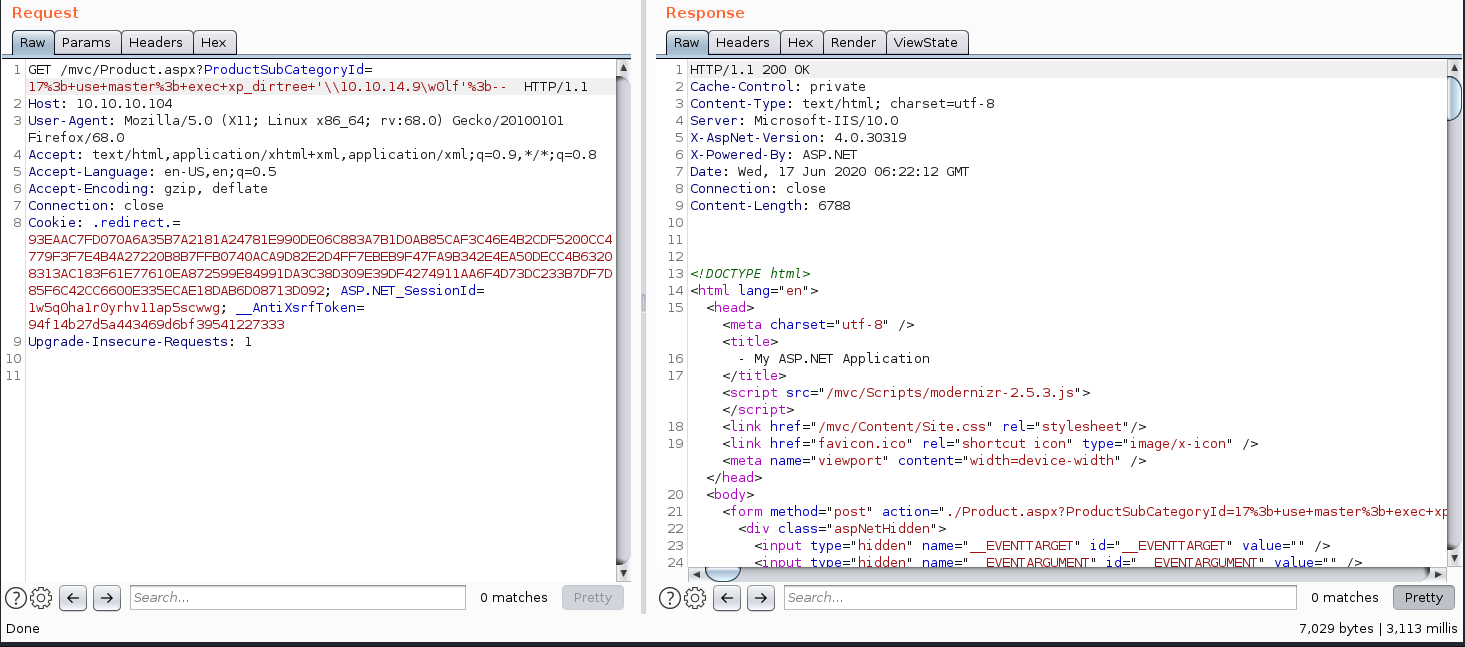Open the Request Headers tab

pyautogui.click(x=156, y=42)
